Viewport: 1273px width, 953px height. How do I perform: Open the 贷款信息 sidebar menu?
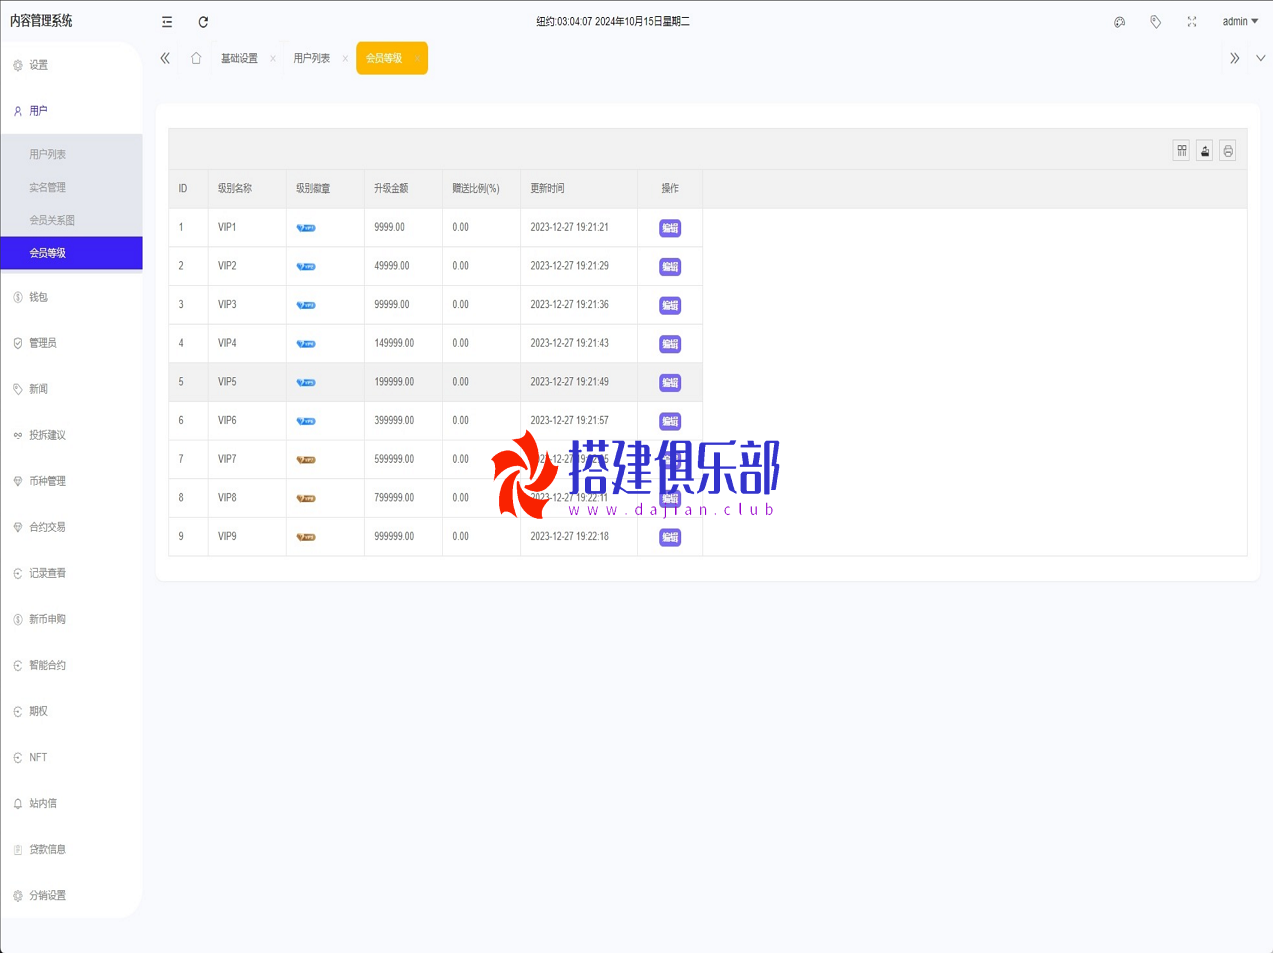71,849
